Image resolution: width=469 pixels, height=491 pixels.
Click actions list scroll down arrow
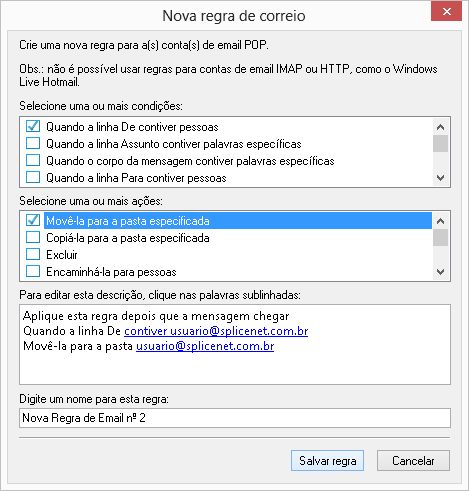point(440,272)
